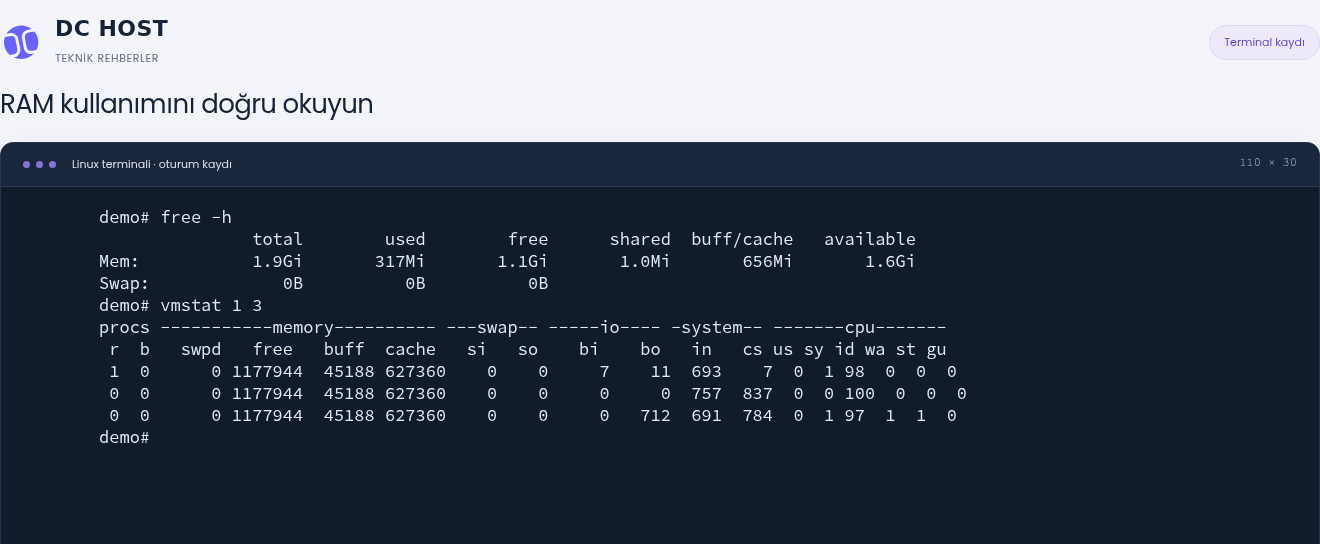Screen dimensions: 1320x544
Task: Click the 'Mem:' row label
Action: pyautogui.click(x=119, y=261)
